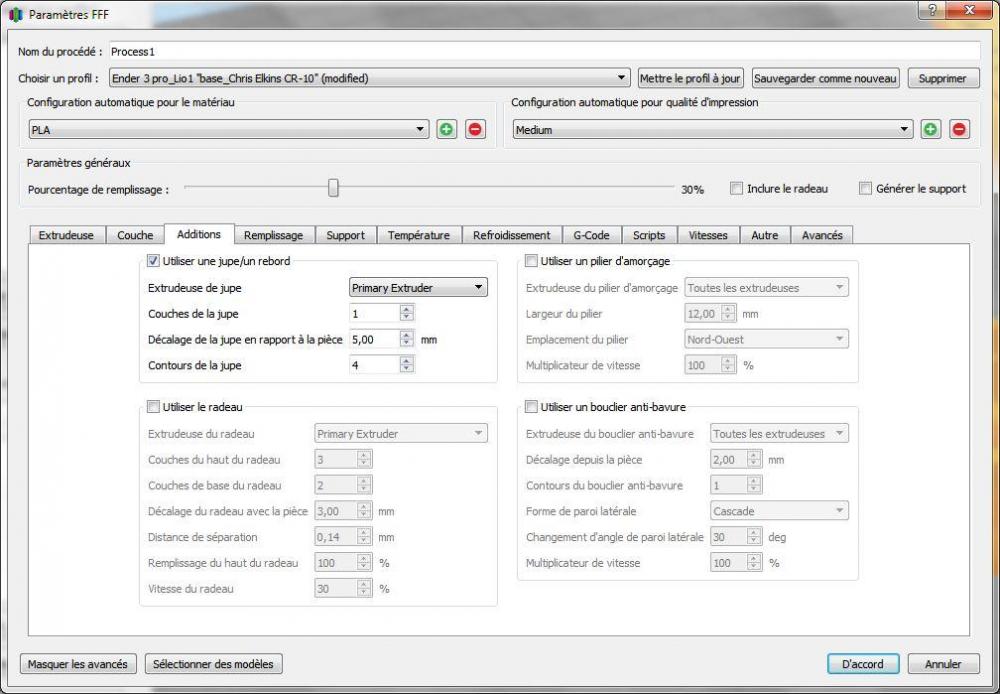Enable Utiliser un bouclier anti-bavure
This screenshot has width=1000, height=694.
click(531, 406)
